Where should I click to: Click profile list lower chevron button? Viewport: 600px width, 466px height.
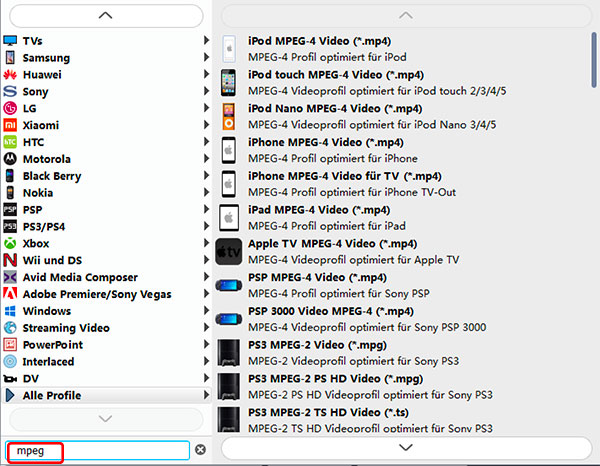coord(406,447)
